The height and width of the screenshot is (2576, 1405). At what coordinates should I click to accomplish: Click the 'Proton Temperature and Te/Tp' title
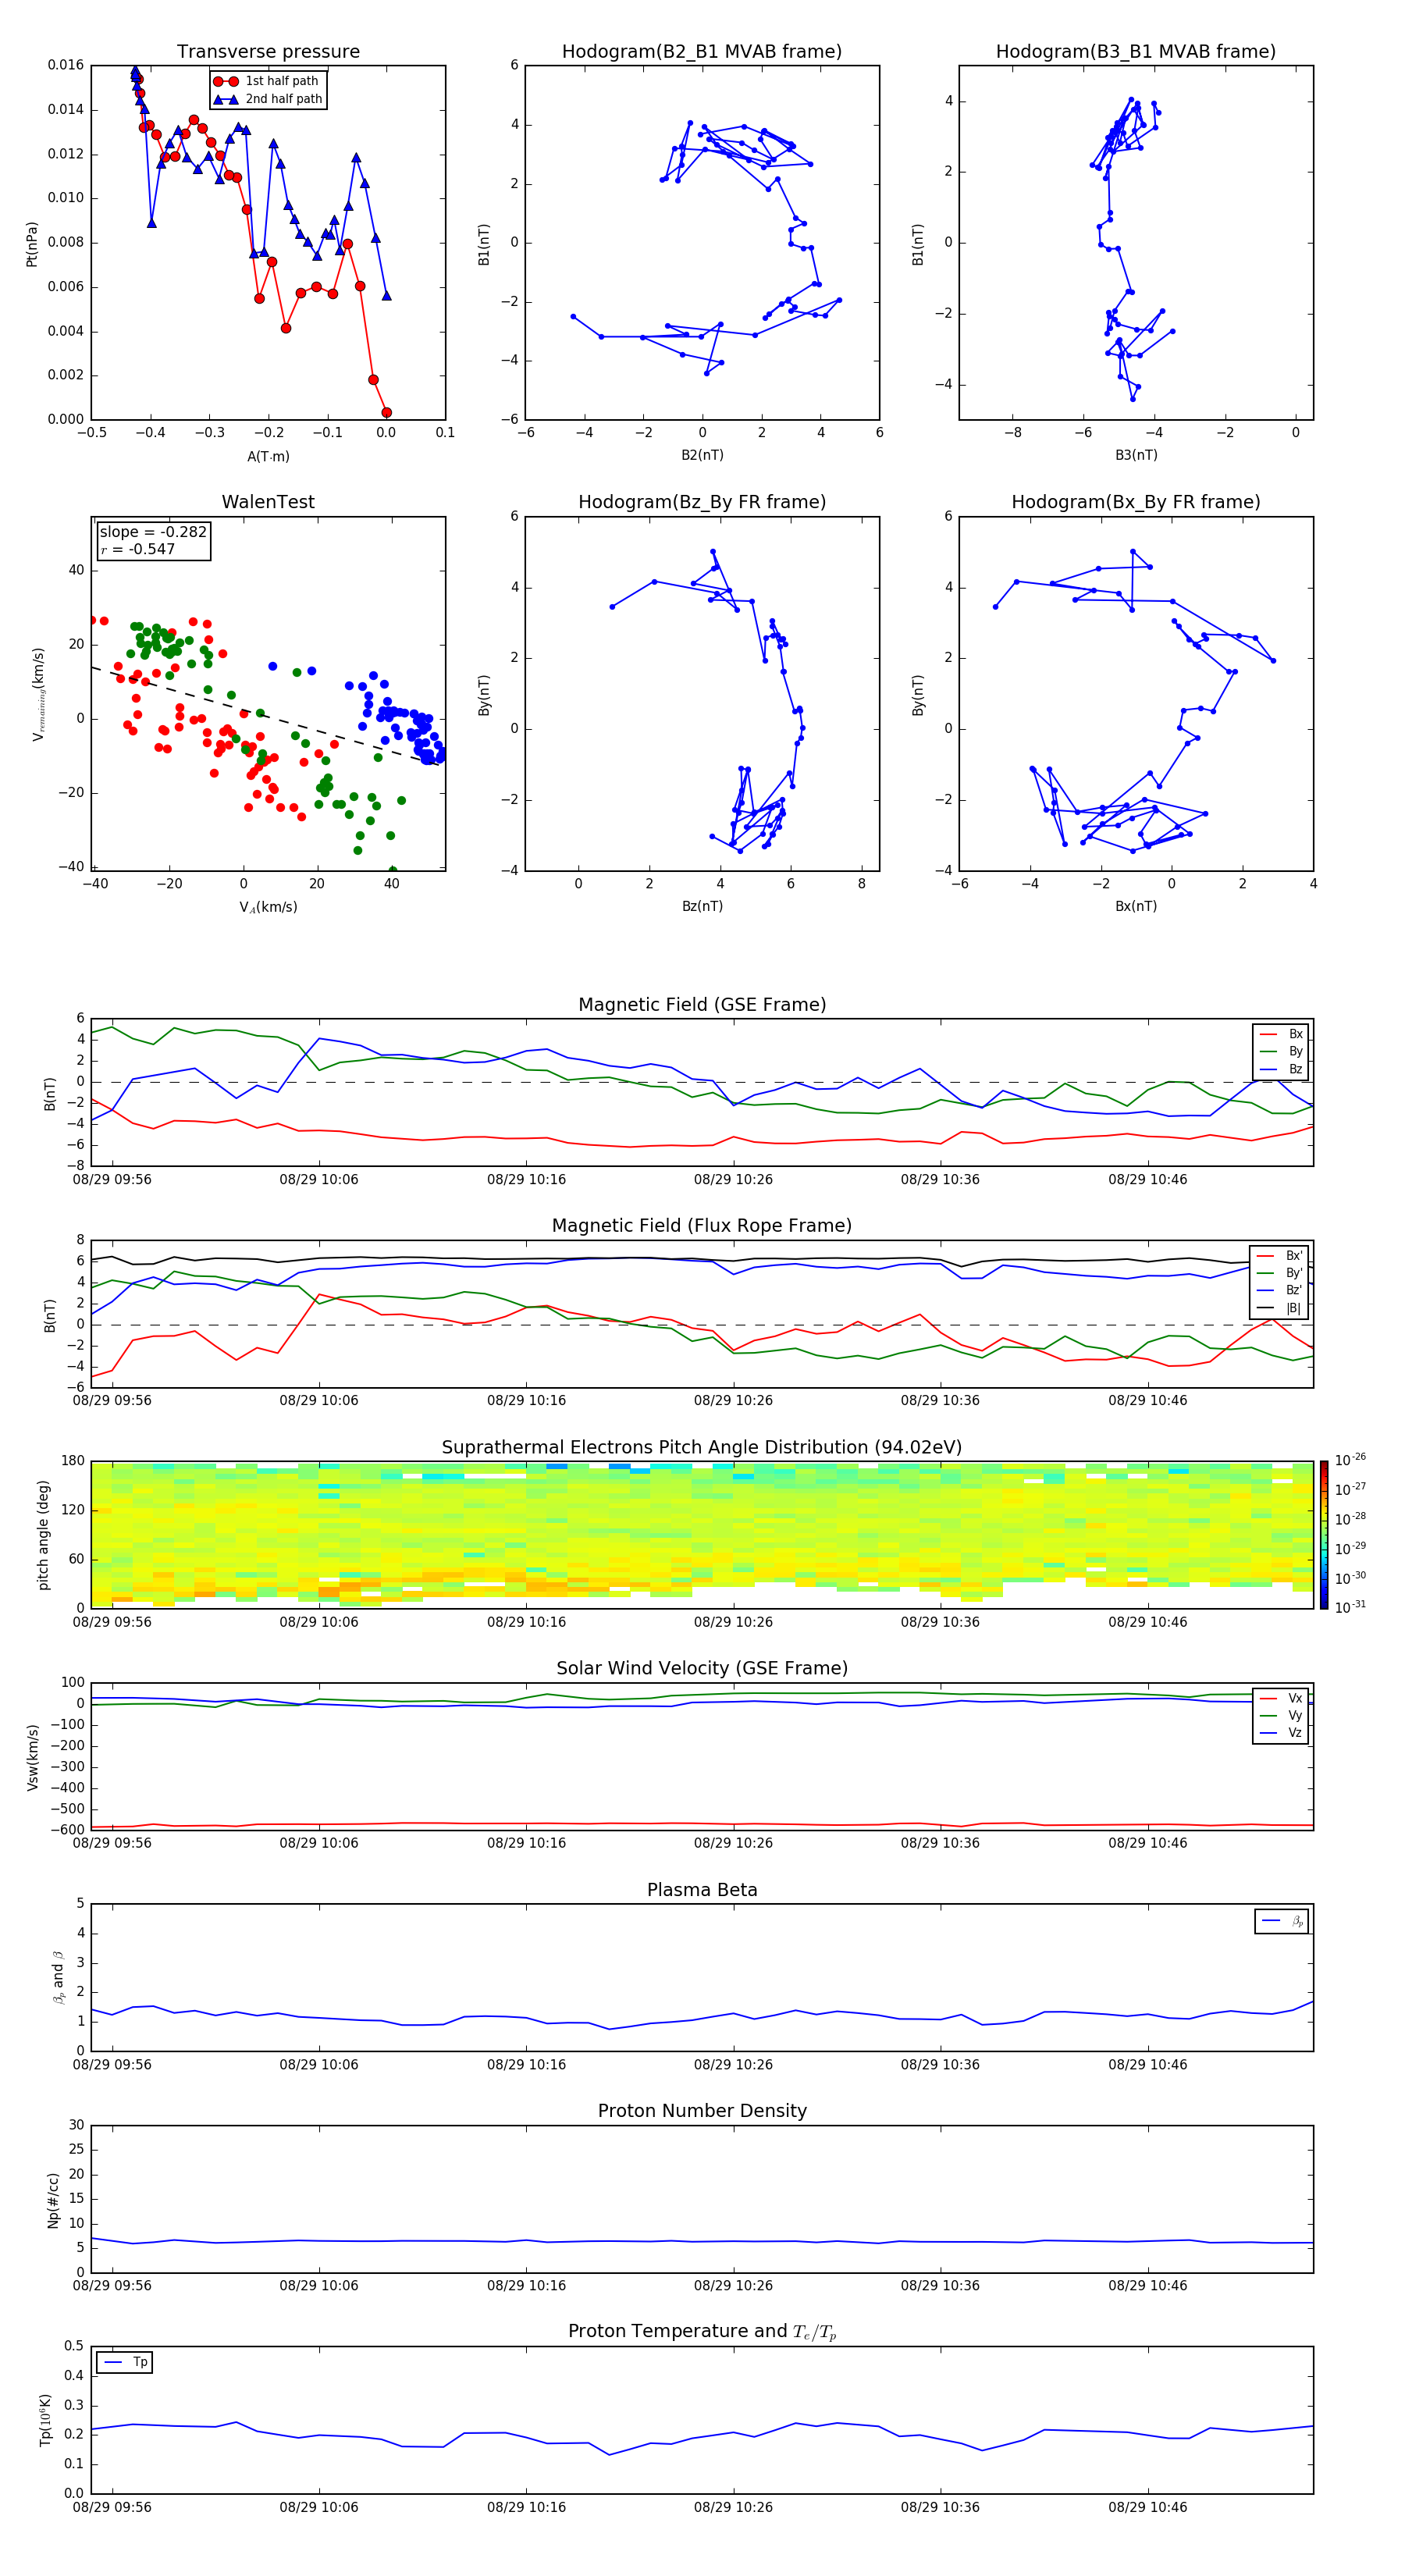(702, 2332)
